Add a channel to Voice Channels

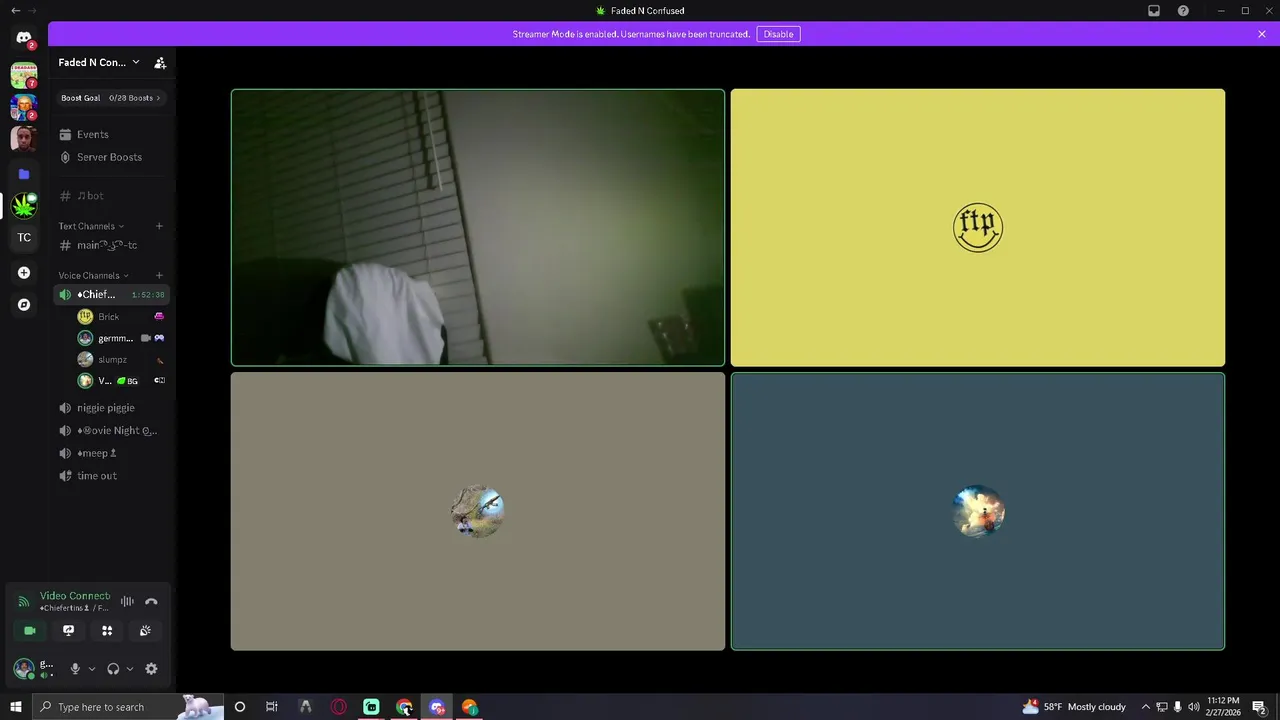(x=159, y=275)
